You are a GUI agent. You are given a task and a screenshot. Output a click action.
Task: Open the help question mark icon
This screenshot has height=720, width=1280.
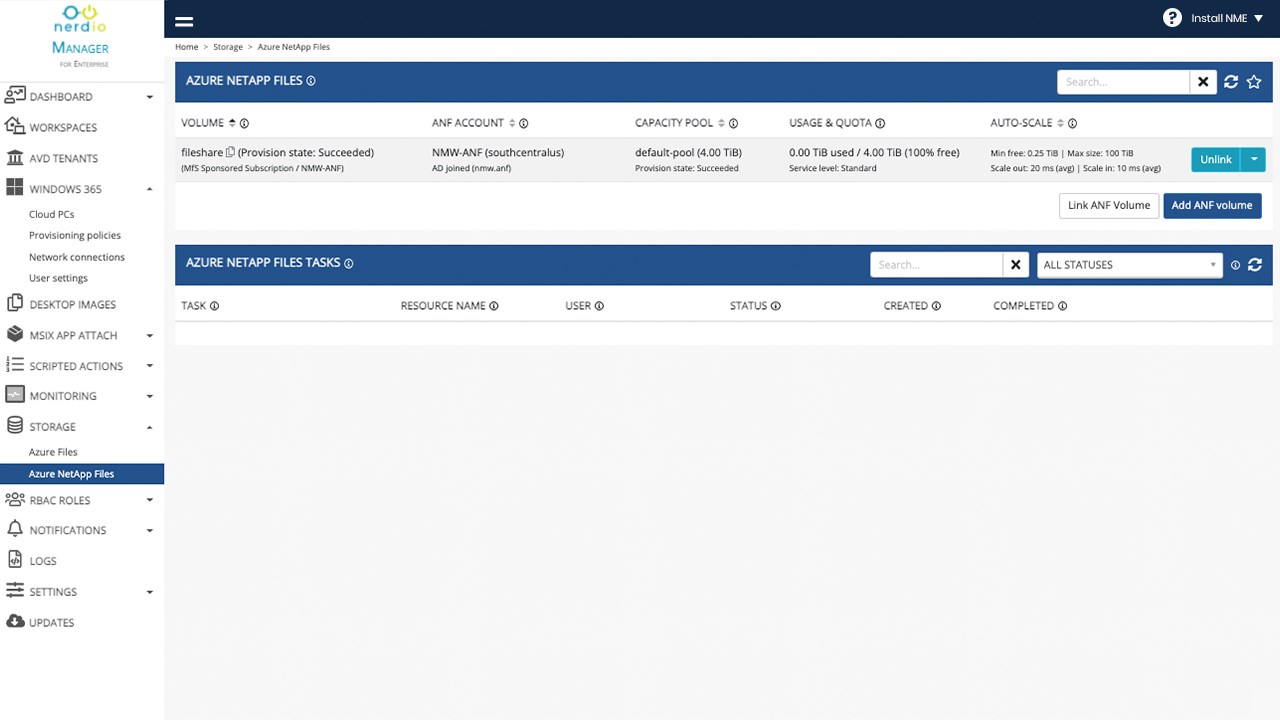[x=1173, y=18]
